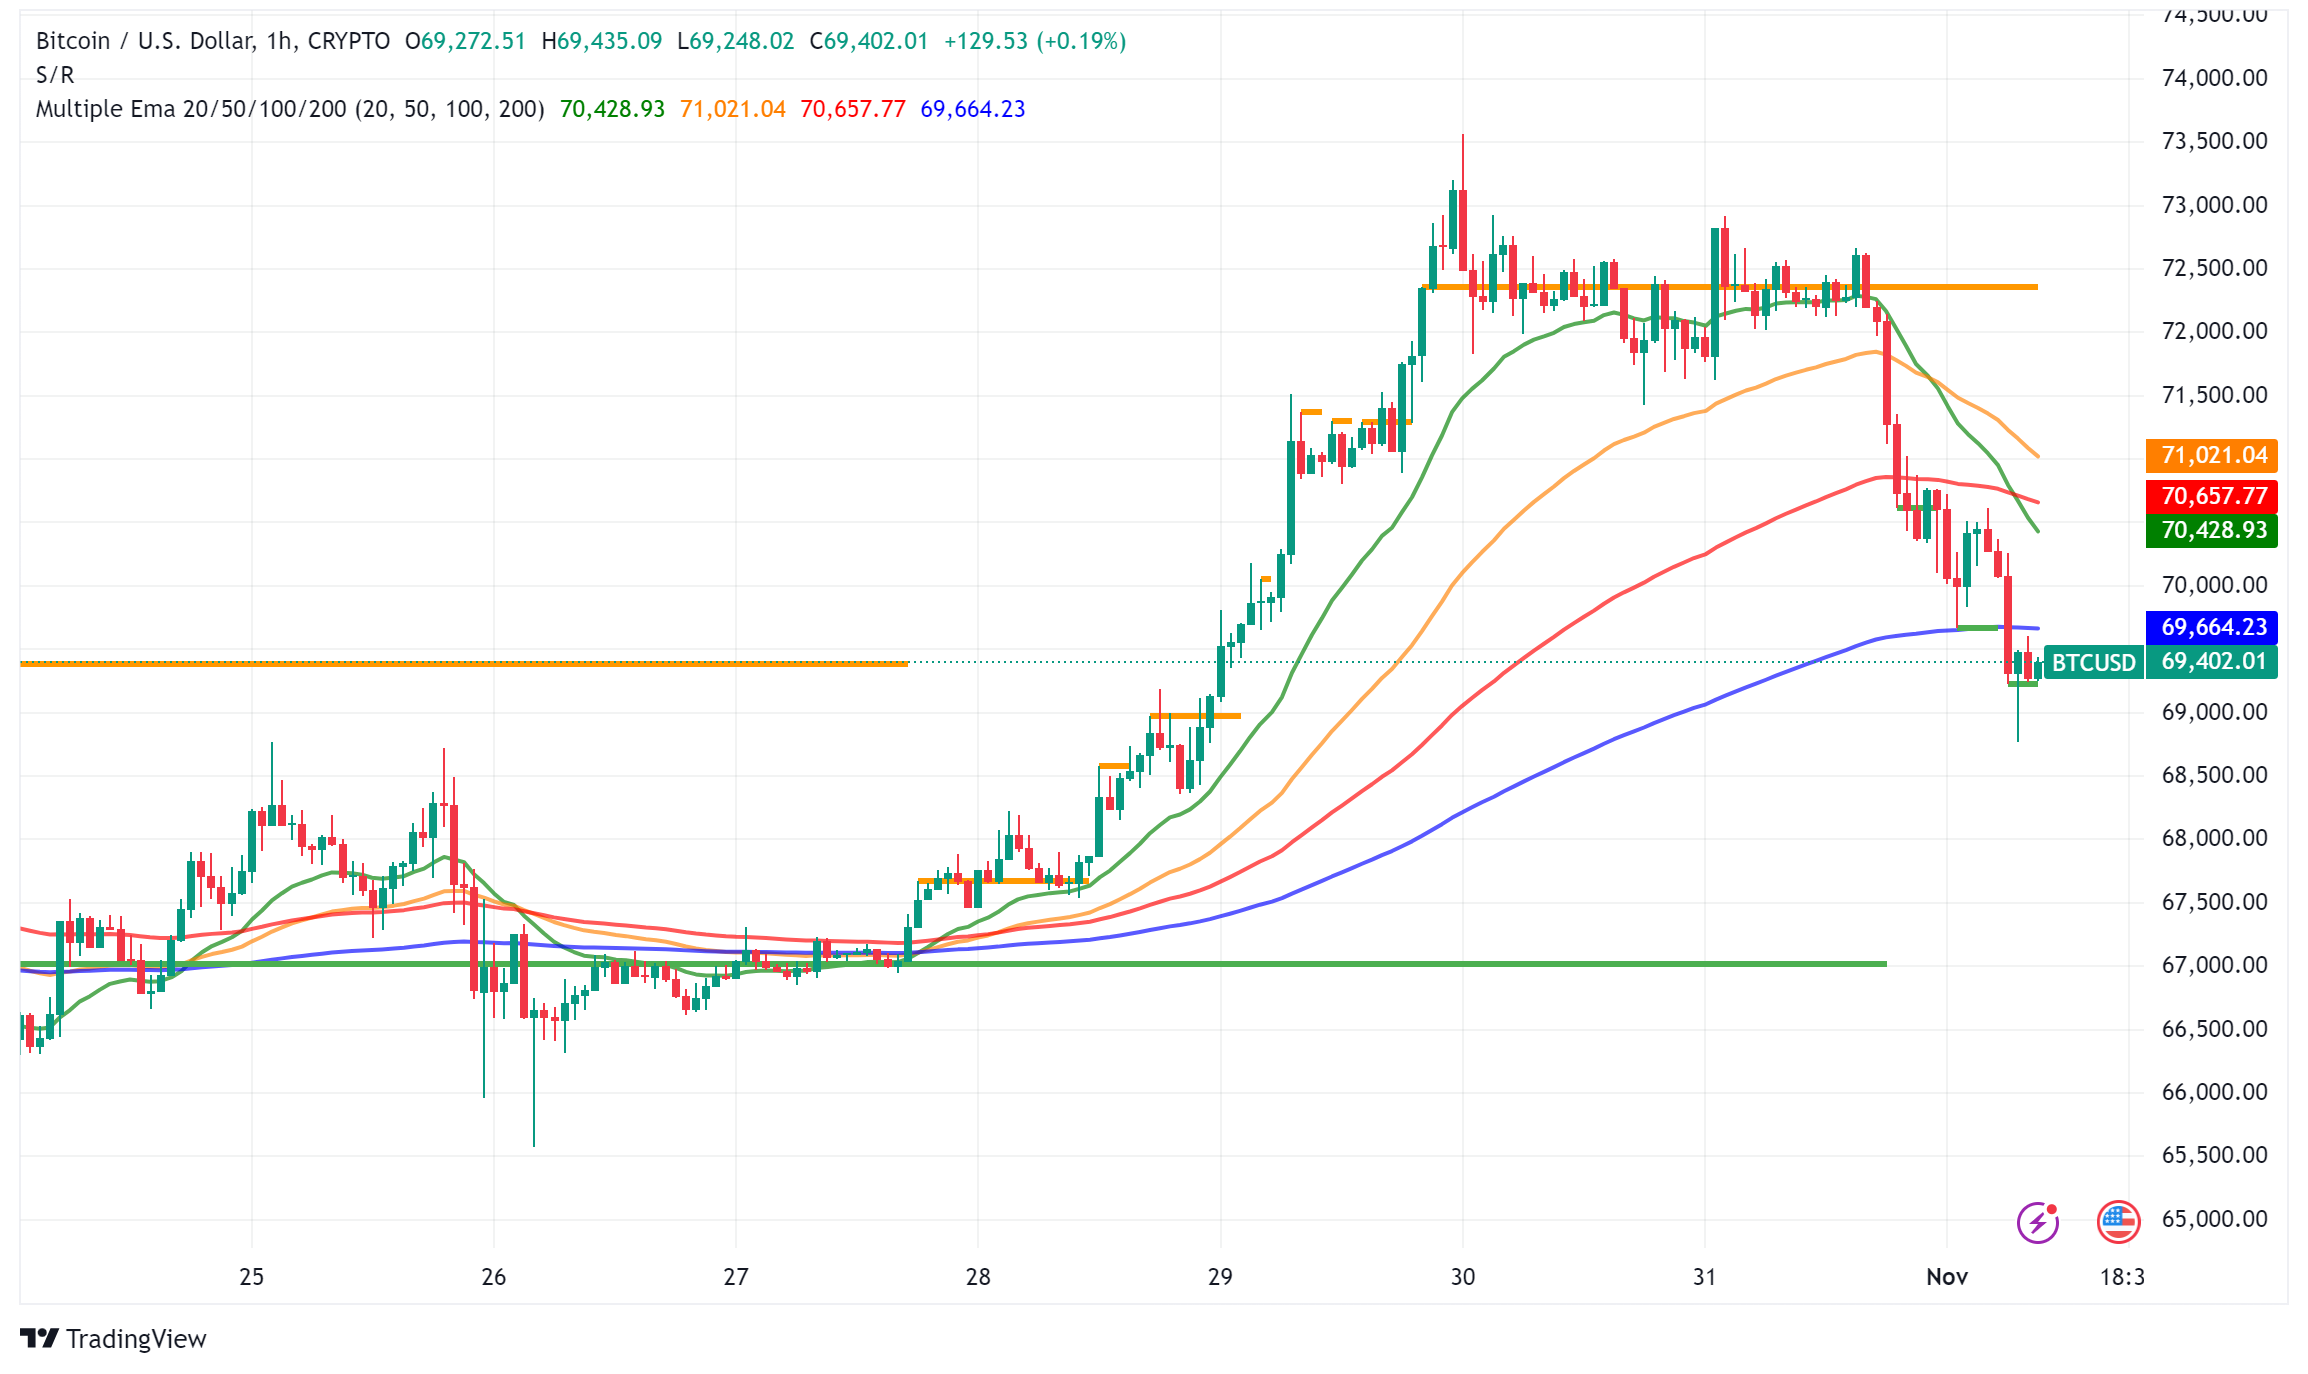Click the US flag economic event icon
This screenshot has width=2308, height=1374.
[2118, 1221]
